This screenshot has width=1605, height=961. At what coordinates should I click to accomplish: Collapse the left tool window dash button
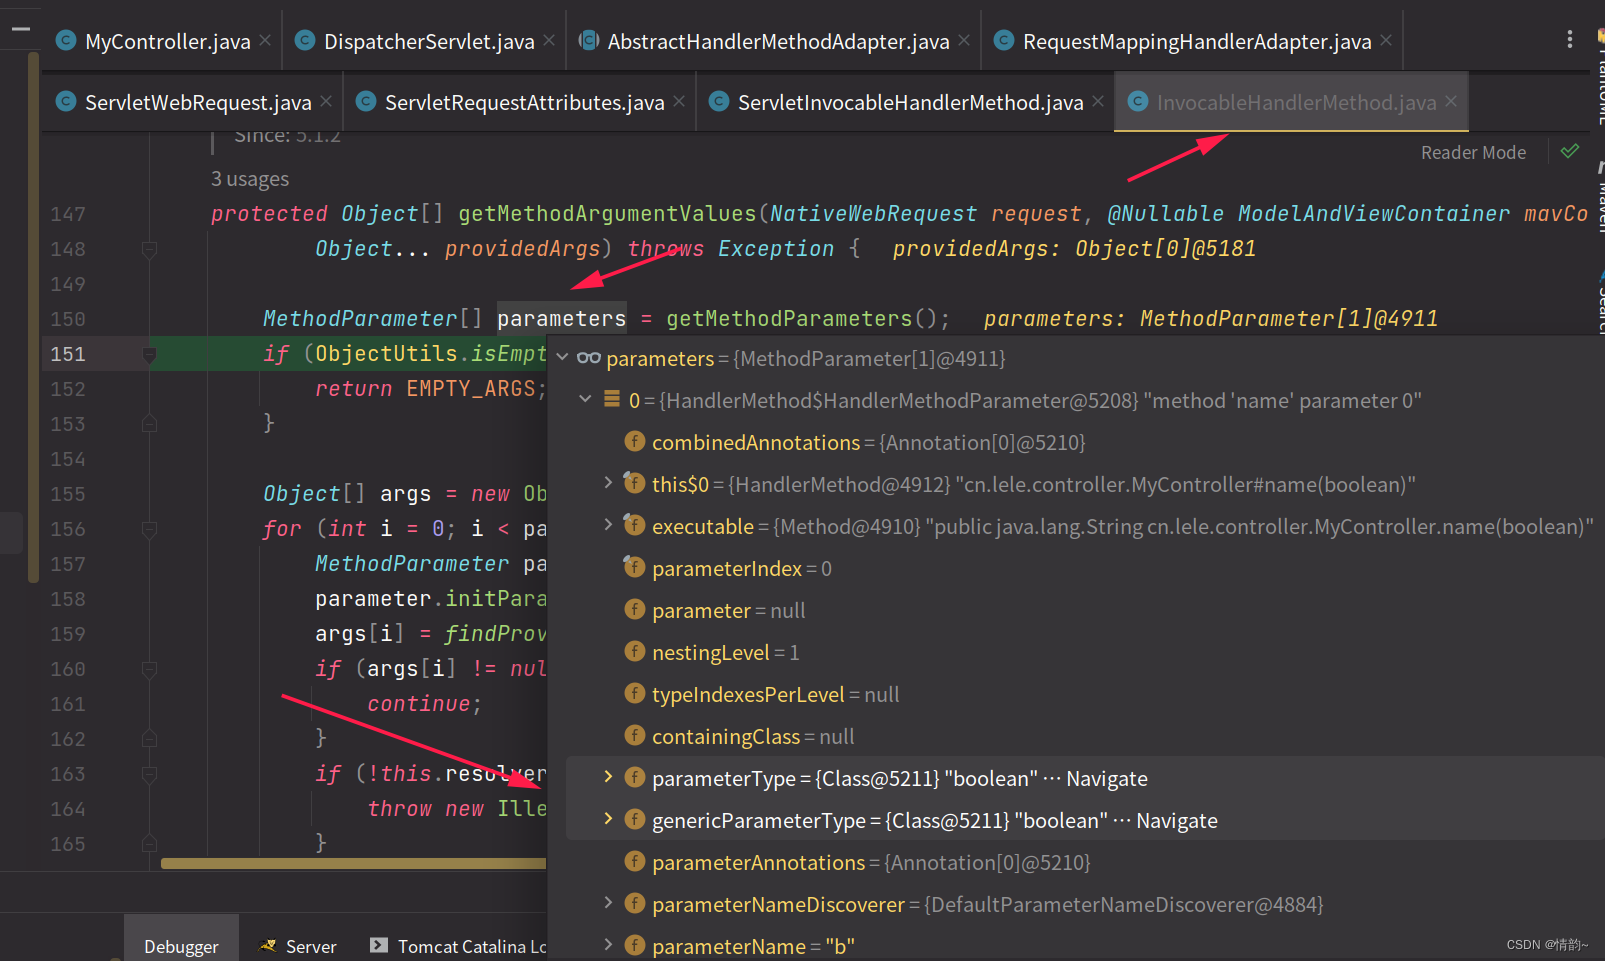tap(21, 29)
